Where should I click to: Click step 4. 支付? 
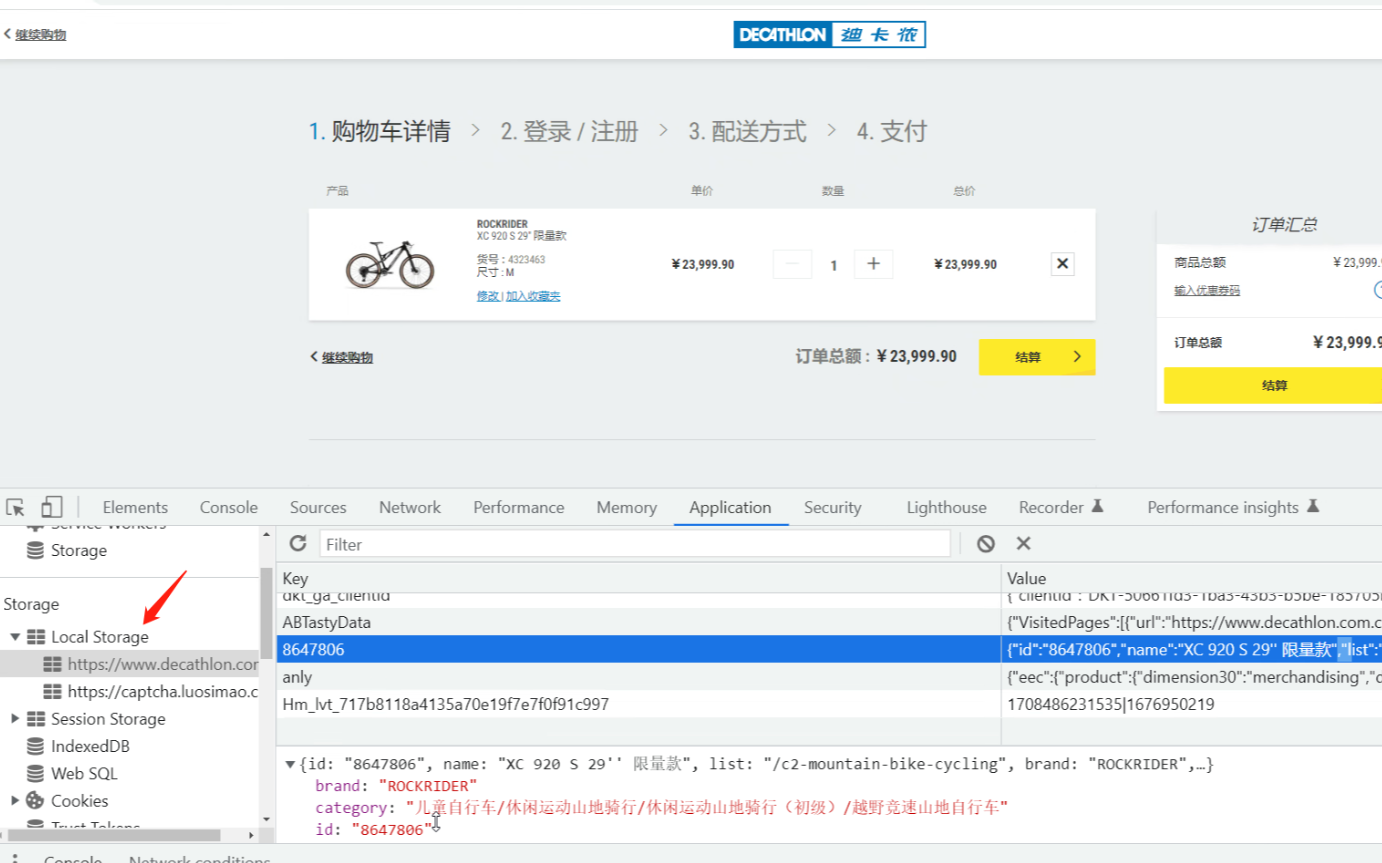[892, 131]
